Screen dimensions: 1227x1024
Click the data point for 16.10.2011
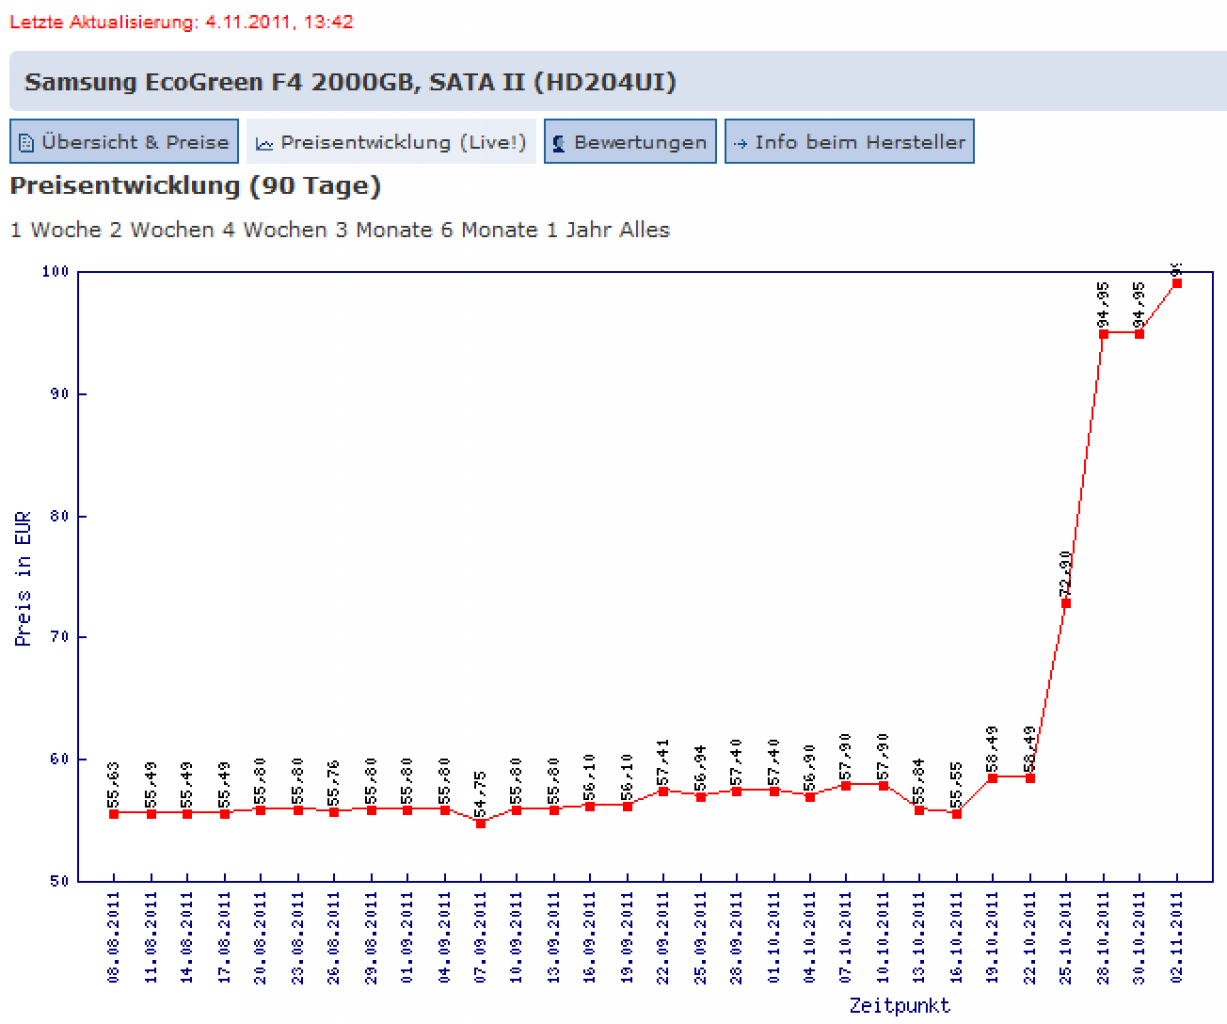956,814
